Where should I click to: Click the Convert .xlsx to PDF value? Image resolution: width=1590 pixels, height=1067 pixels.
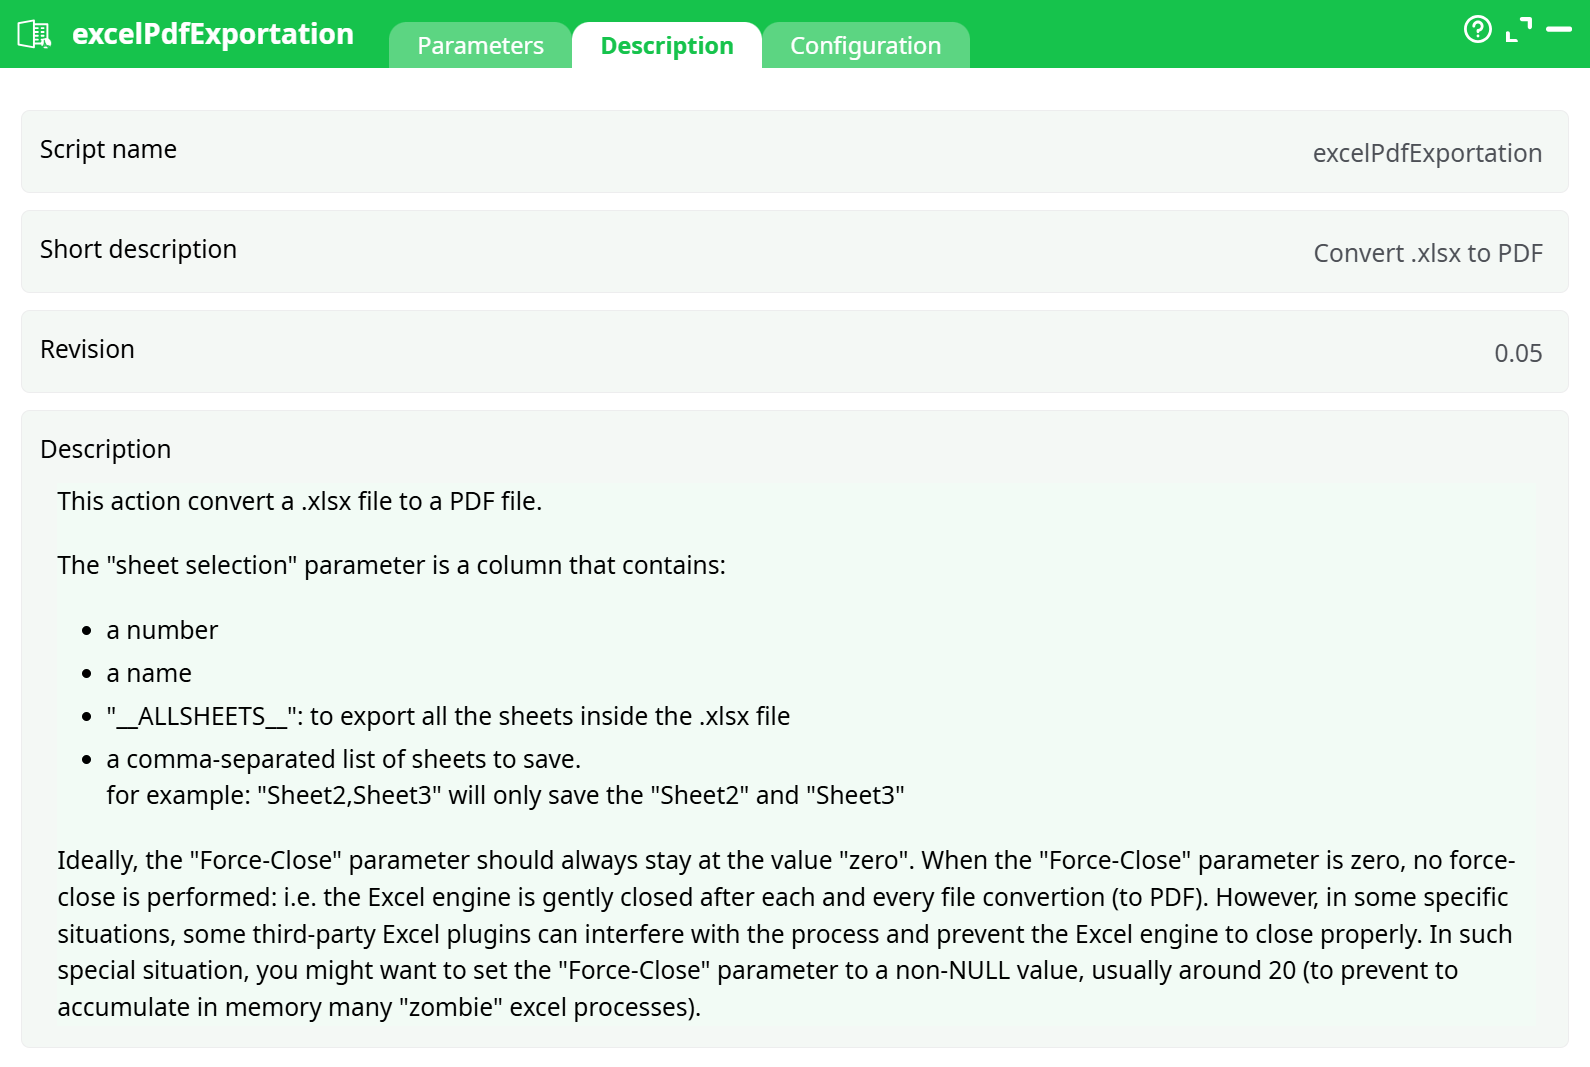coord(1428,253)
